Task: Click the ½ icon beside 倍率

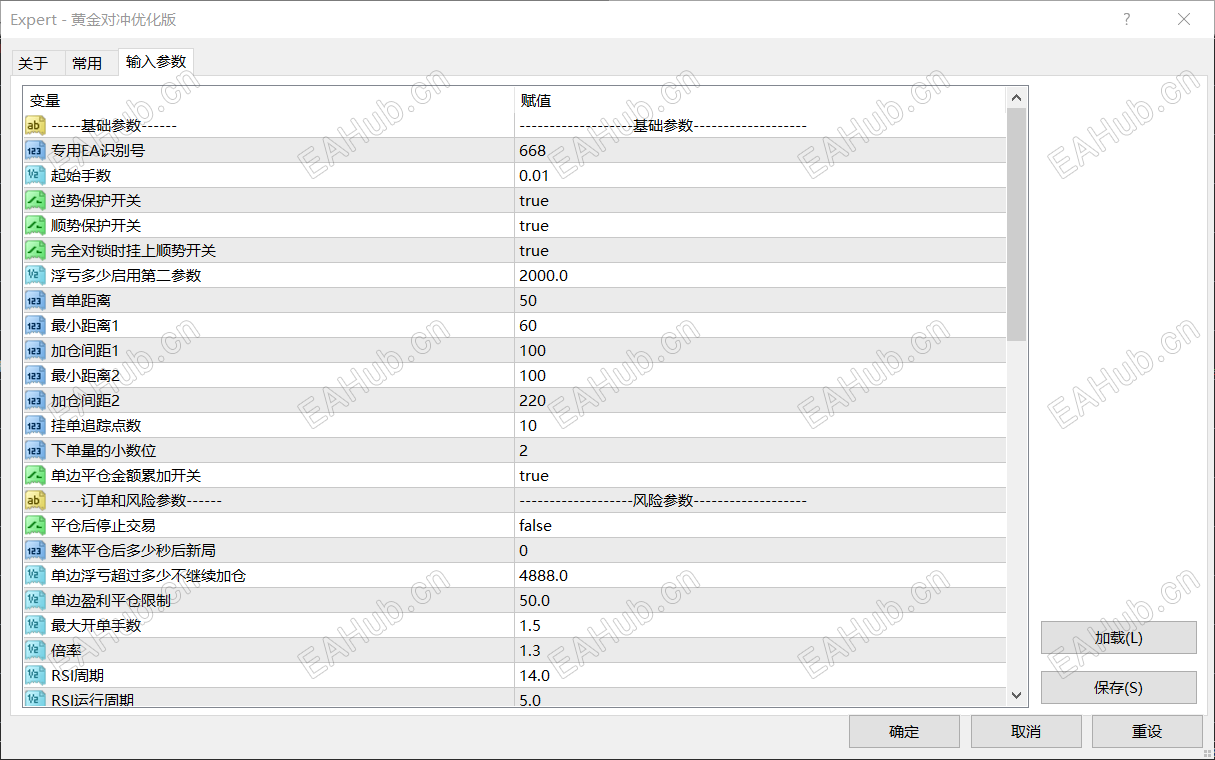Action: pyautogui.click(x=35, y=650)
